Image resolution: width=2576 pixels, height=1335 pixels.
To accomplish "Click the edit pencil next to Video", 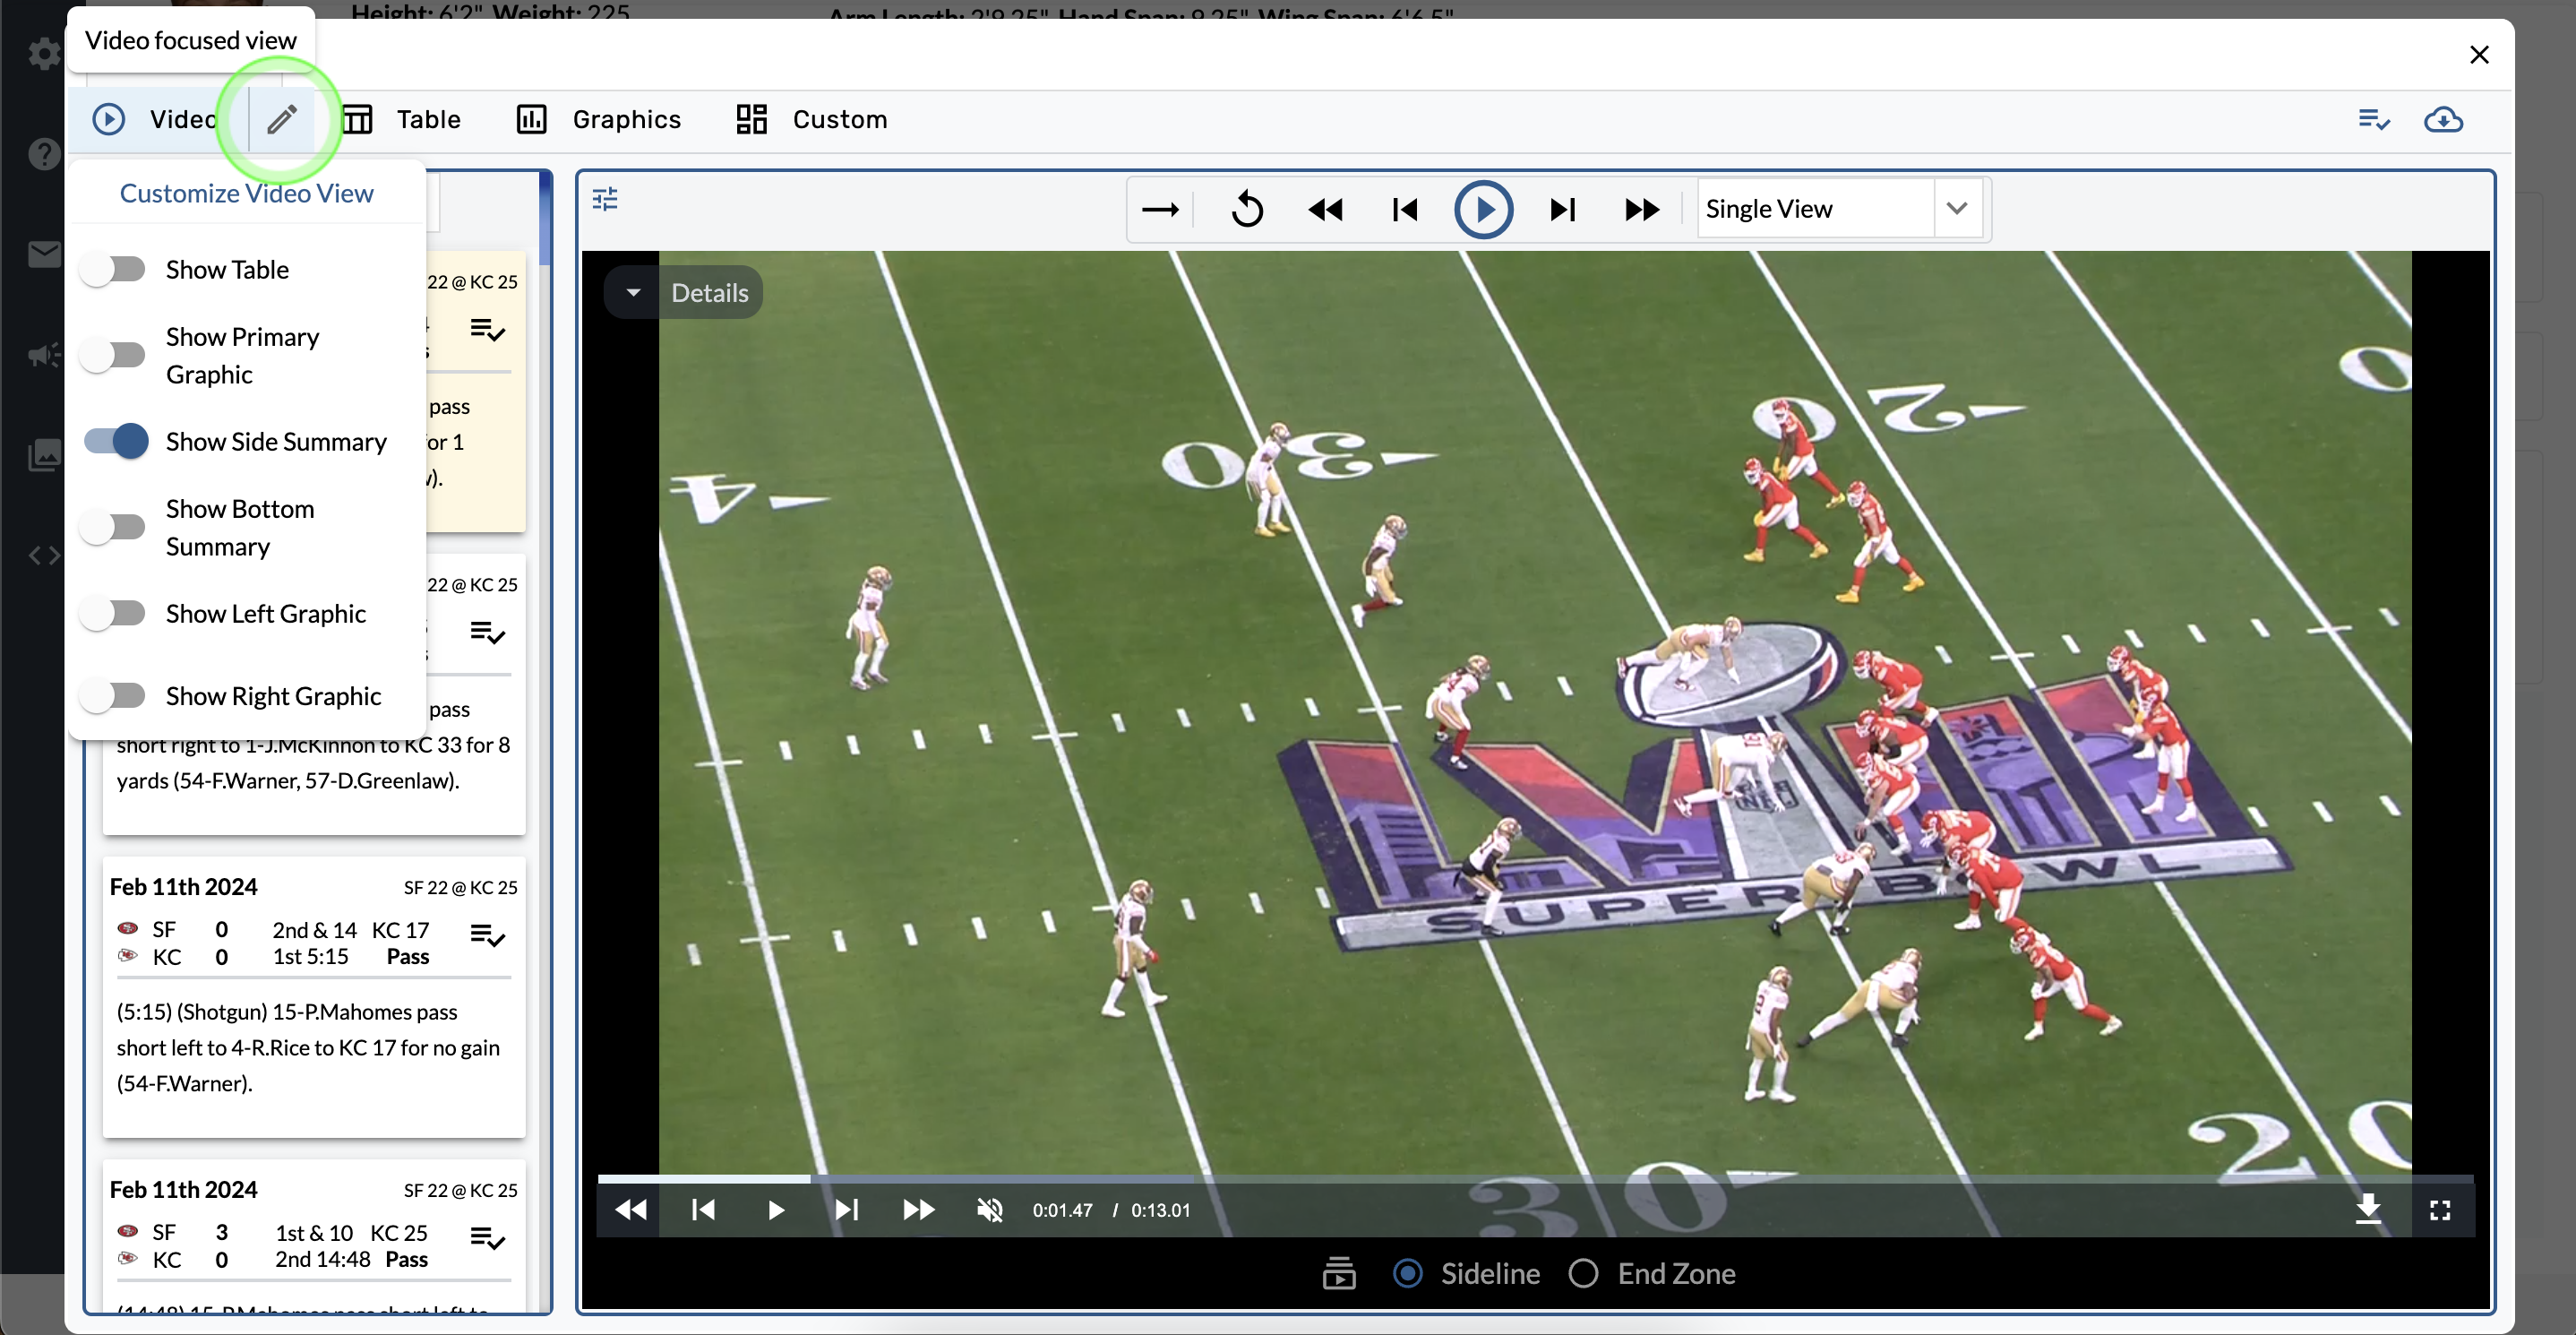I will click(281, 119).
